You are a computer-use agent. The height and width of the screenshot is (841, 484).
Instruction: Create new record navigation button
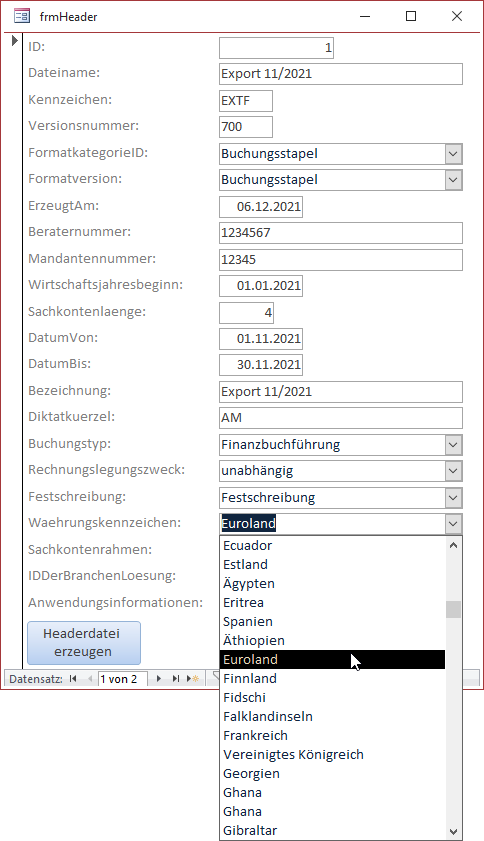pos(193,678)
